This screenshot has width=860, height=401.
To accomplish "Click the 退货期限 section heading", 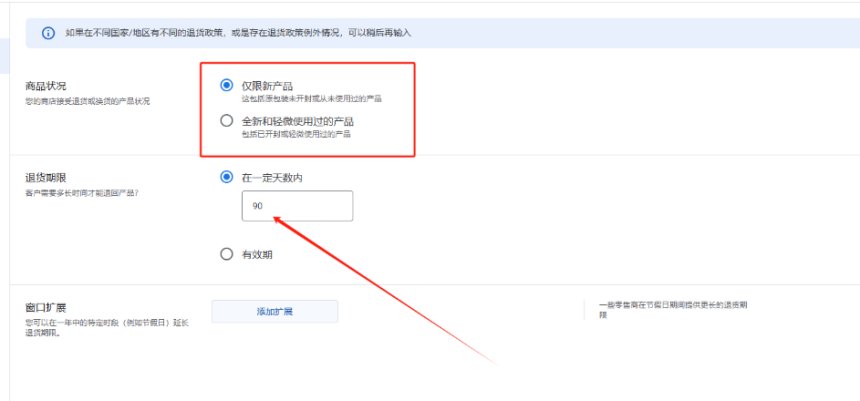I will [x=46, y=178].
